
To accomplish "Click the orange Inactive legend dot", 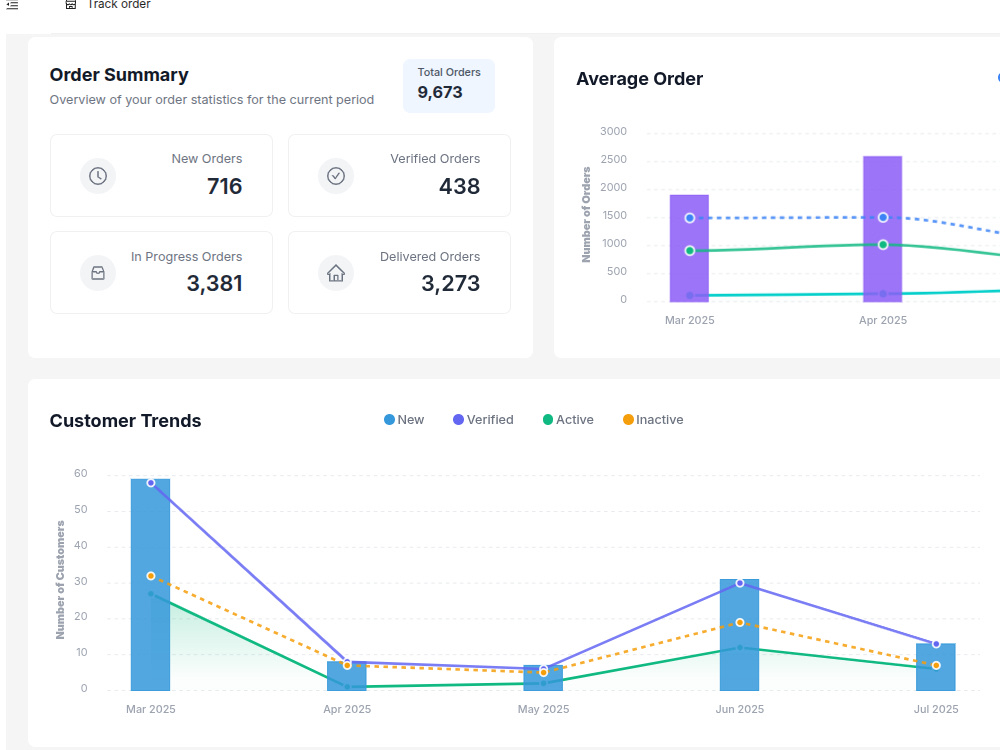I will click(628, 420).
